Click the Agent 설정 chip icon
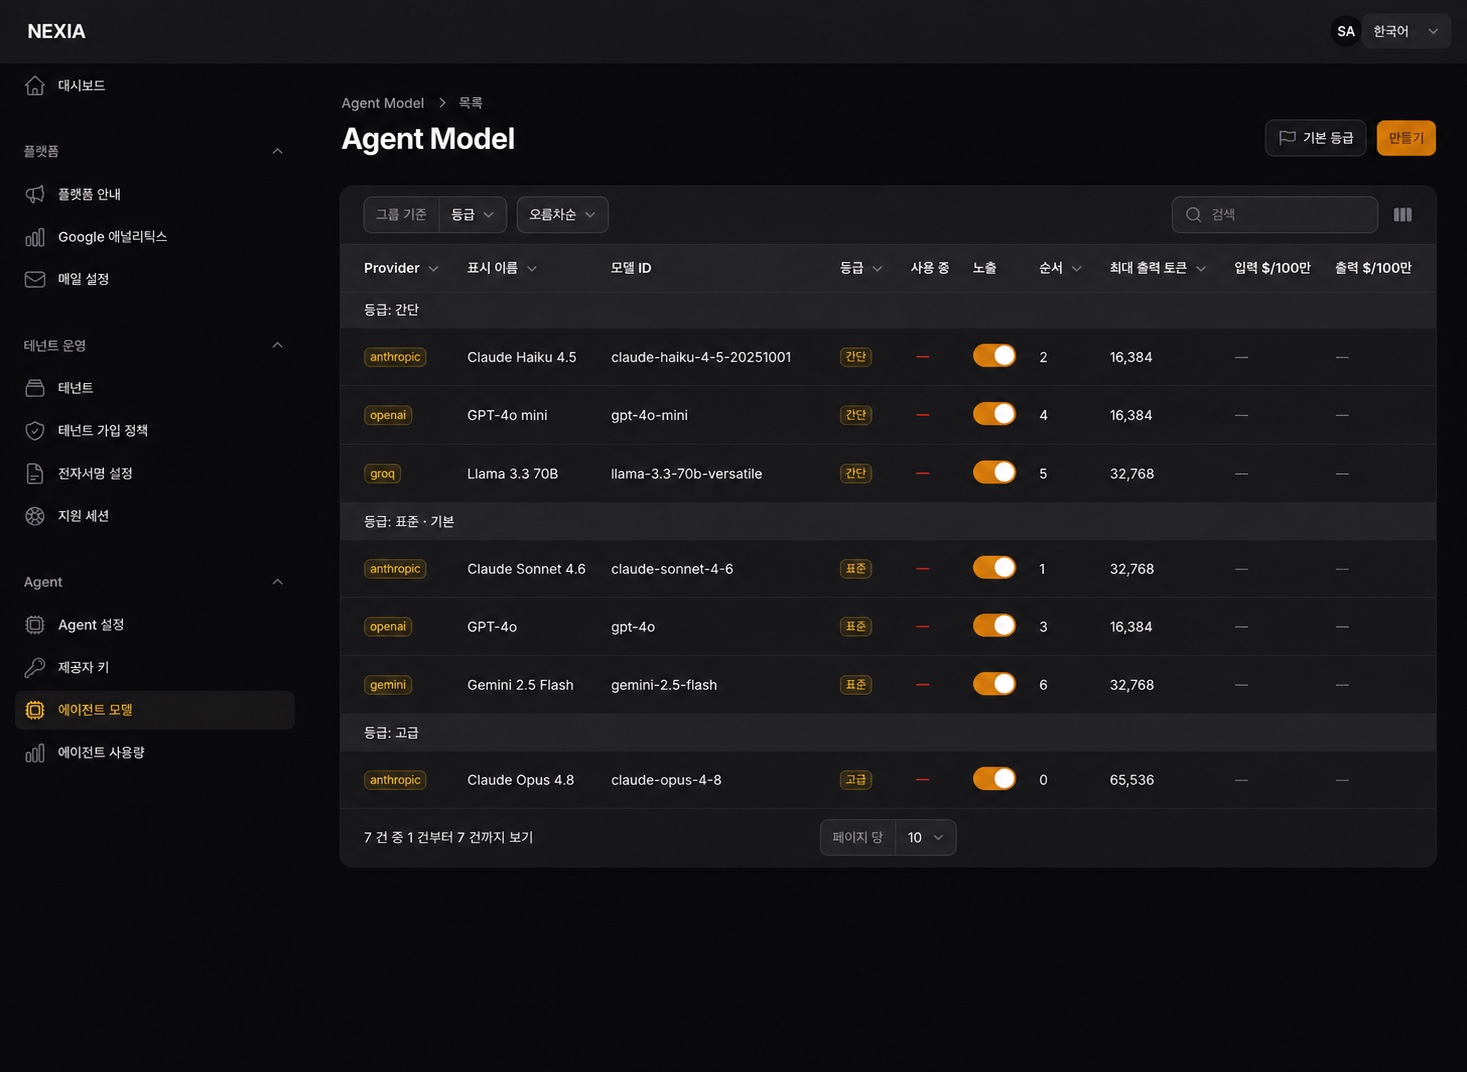This screenshot has width=1467, height=1072. tap(35, 625)
